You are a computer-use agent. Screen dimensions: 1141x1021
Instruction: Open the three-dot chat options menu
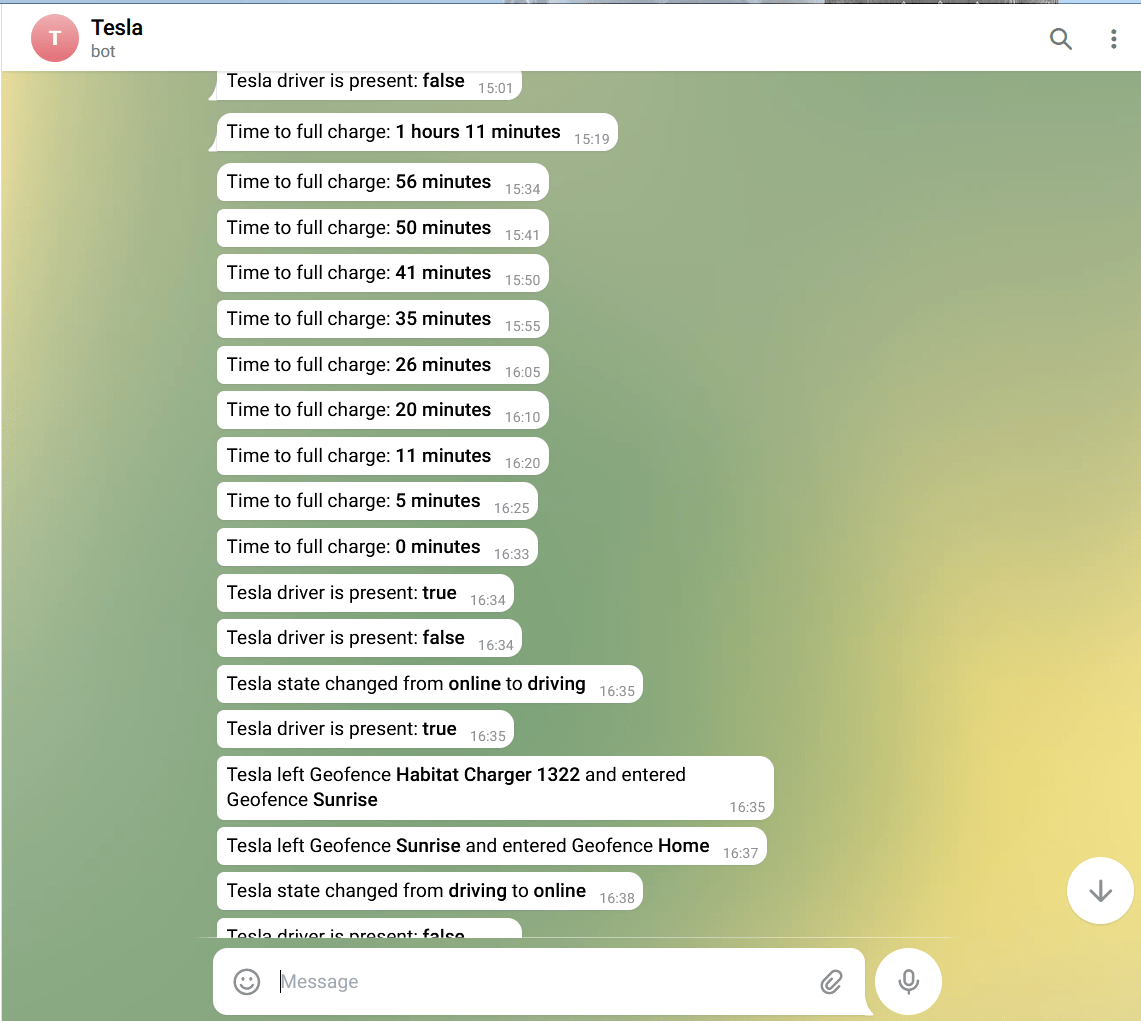coord(1114,38)
